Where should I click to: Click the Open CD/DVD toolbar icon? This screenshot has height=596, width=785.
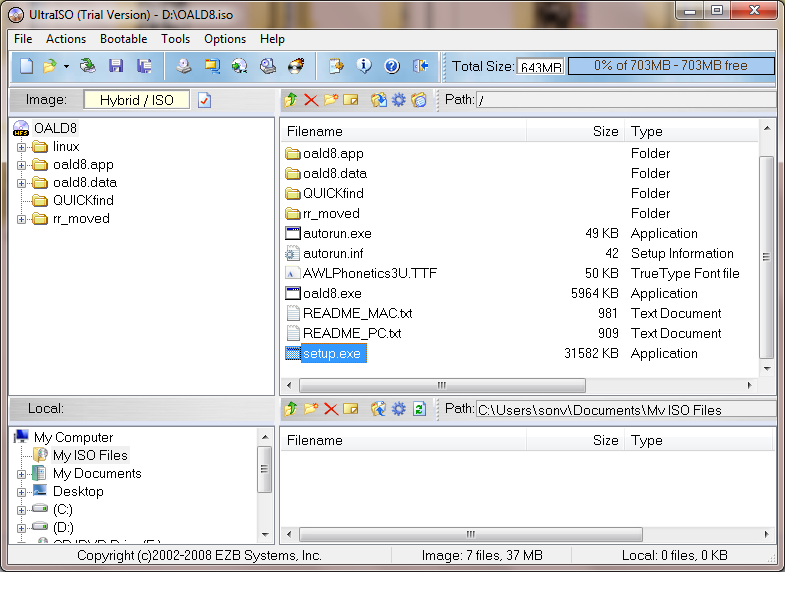(x=88, y=66)
